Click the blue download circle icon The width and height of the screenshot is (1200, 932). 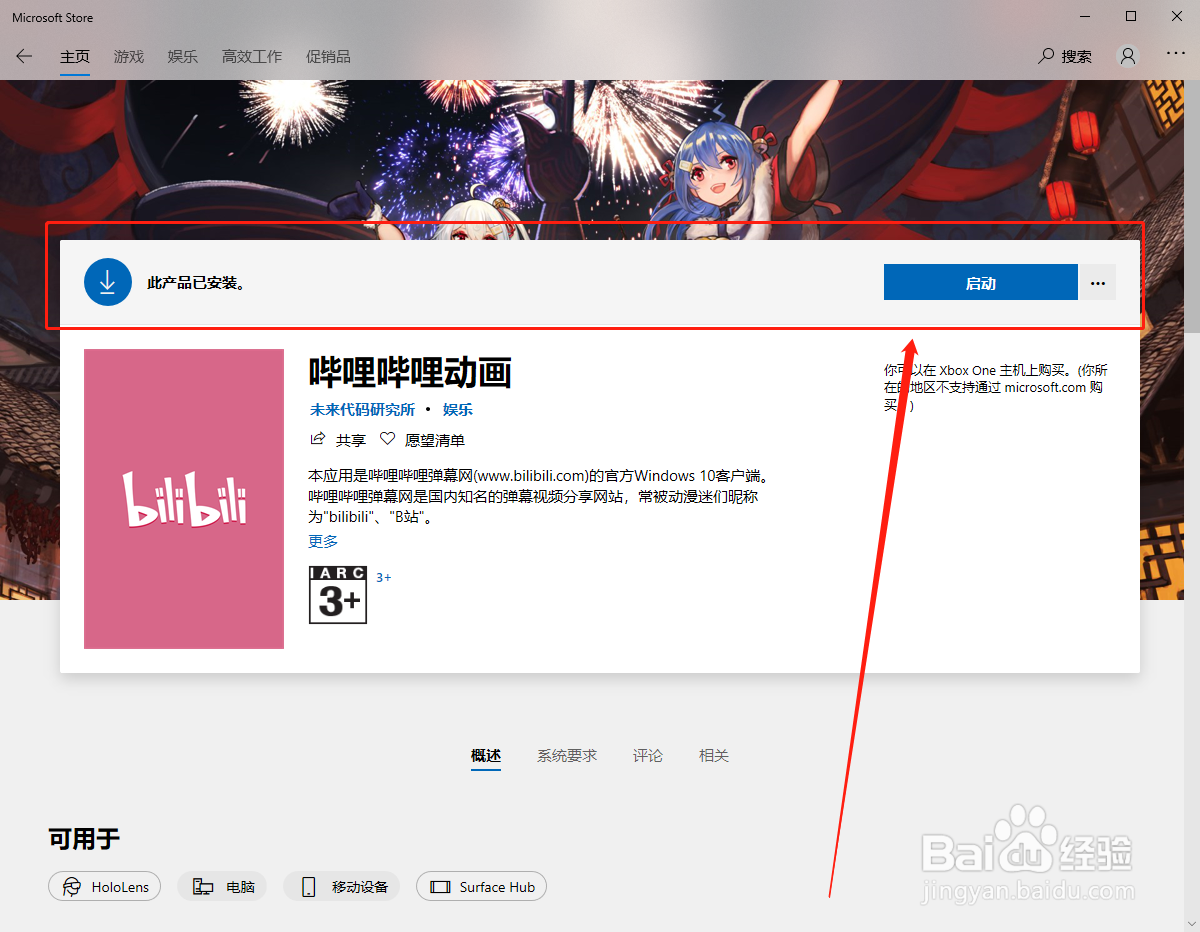click(x=108, y=282)
